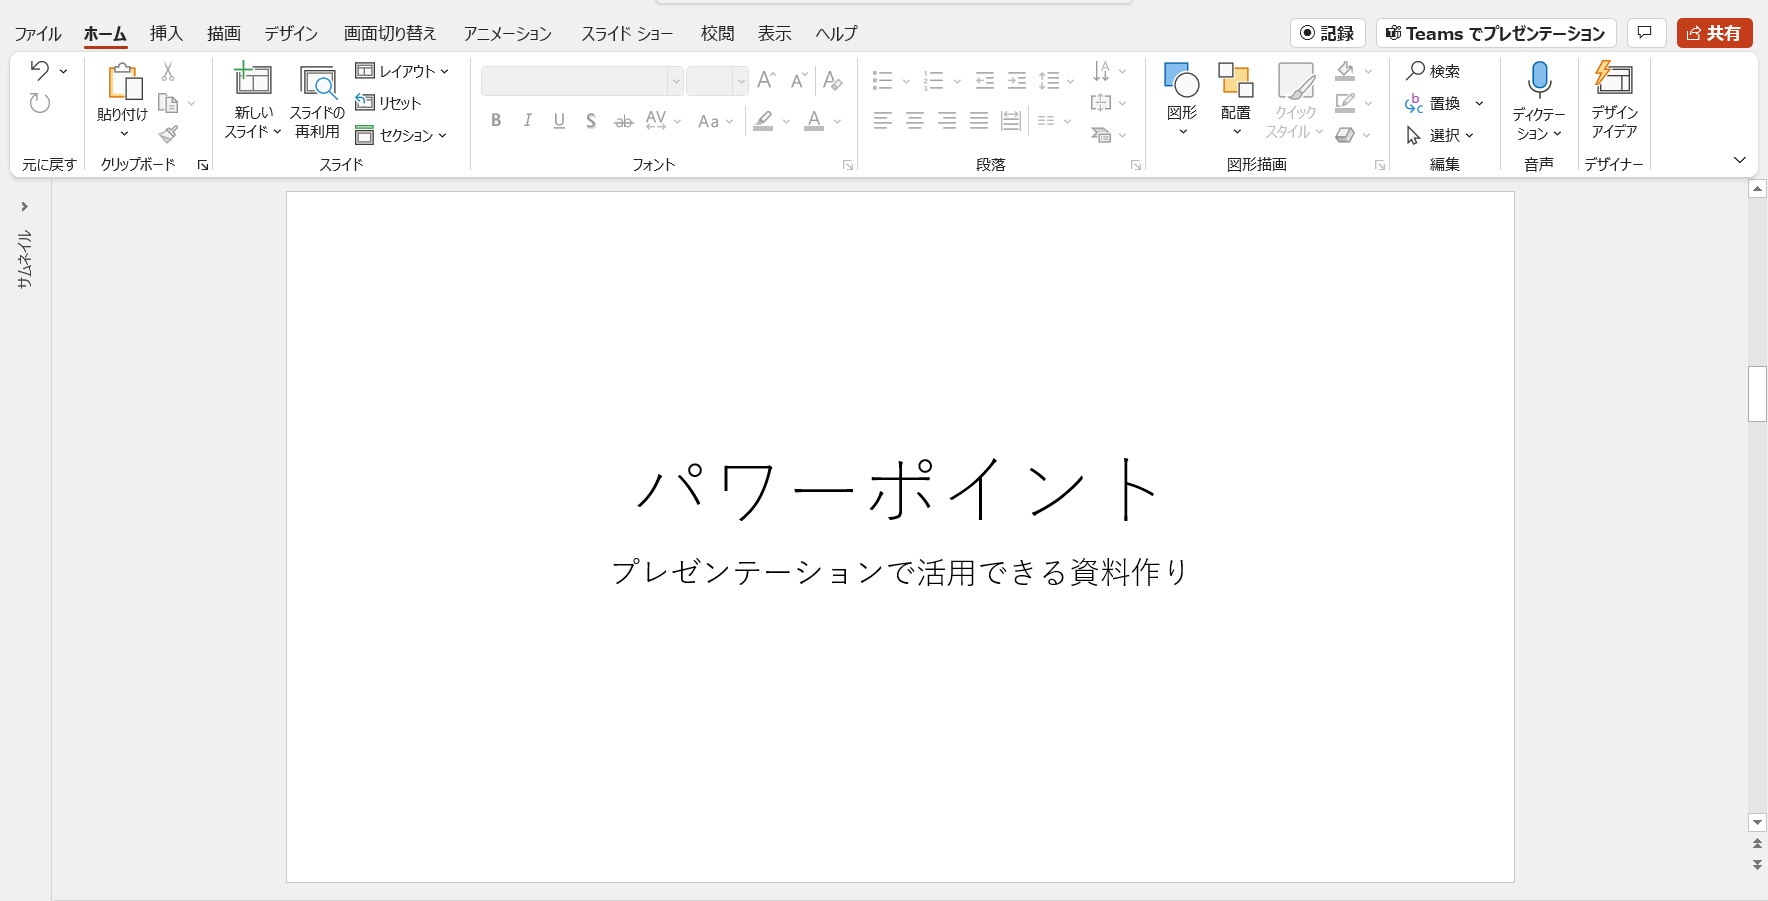Viewport: 1768px width, 901px height.
Task: Switch to the Animations (アニメーション) tab
Action: point(507,33)
